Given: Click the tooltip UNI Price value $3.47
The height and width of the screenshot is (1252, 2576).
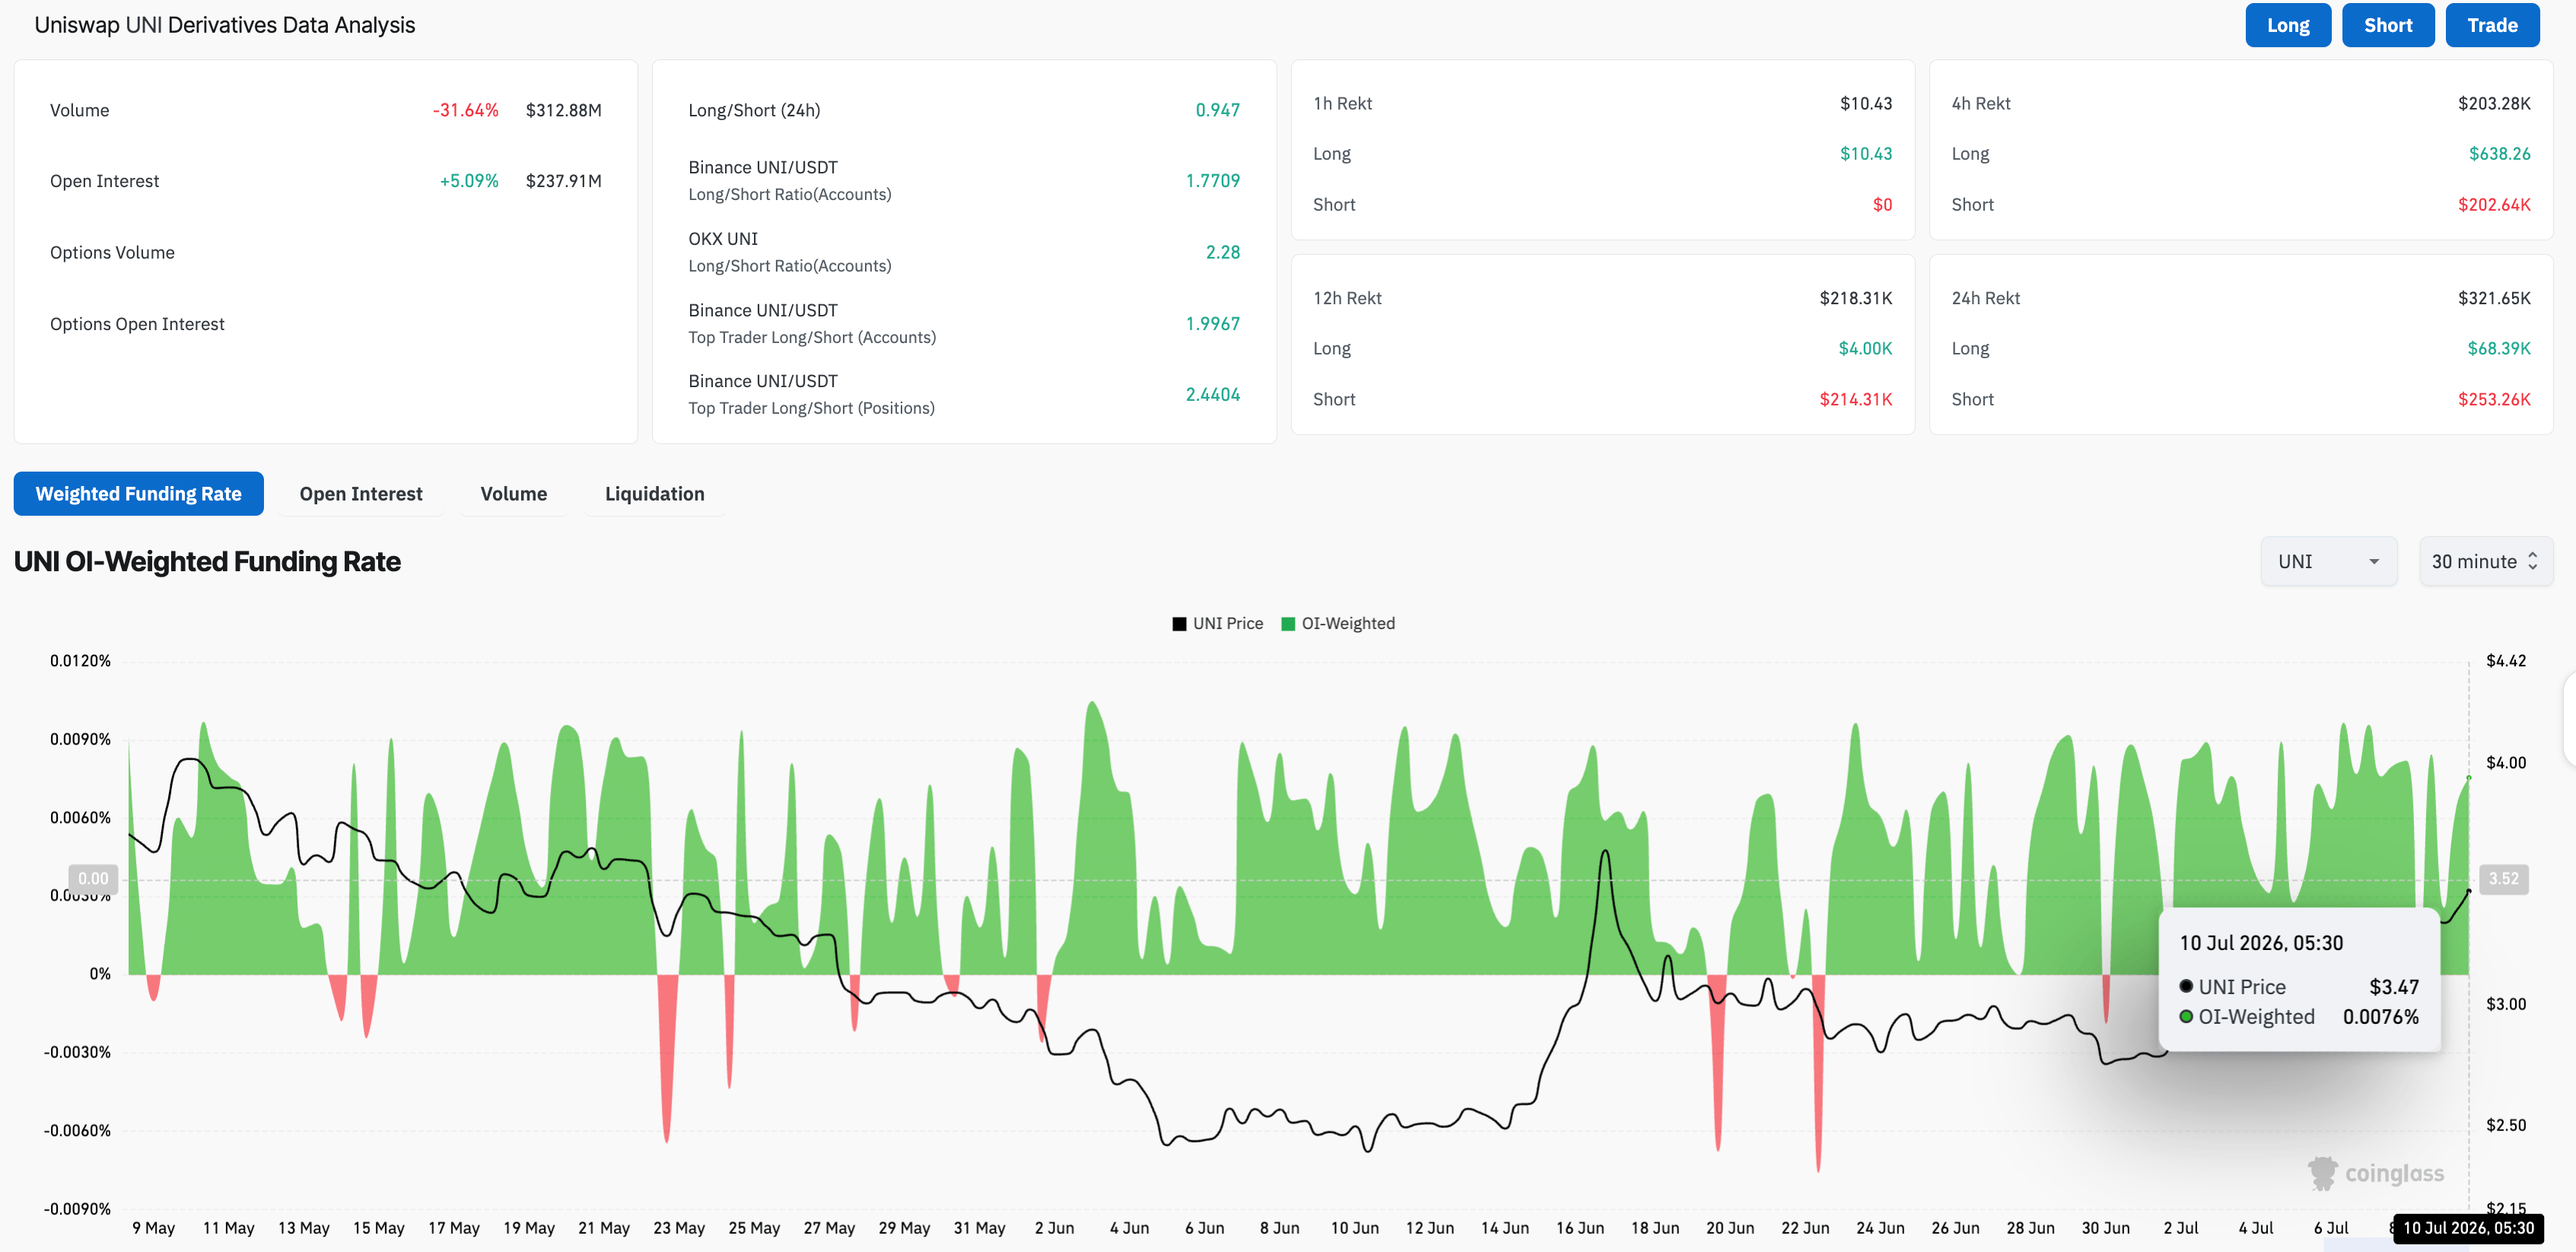Looking at the screenshot, I should [2394, 986].
